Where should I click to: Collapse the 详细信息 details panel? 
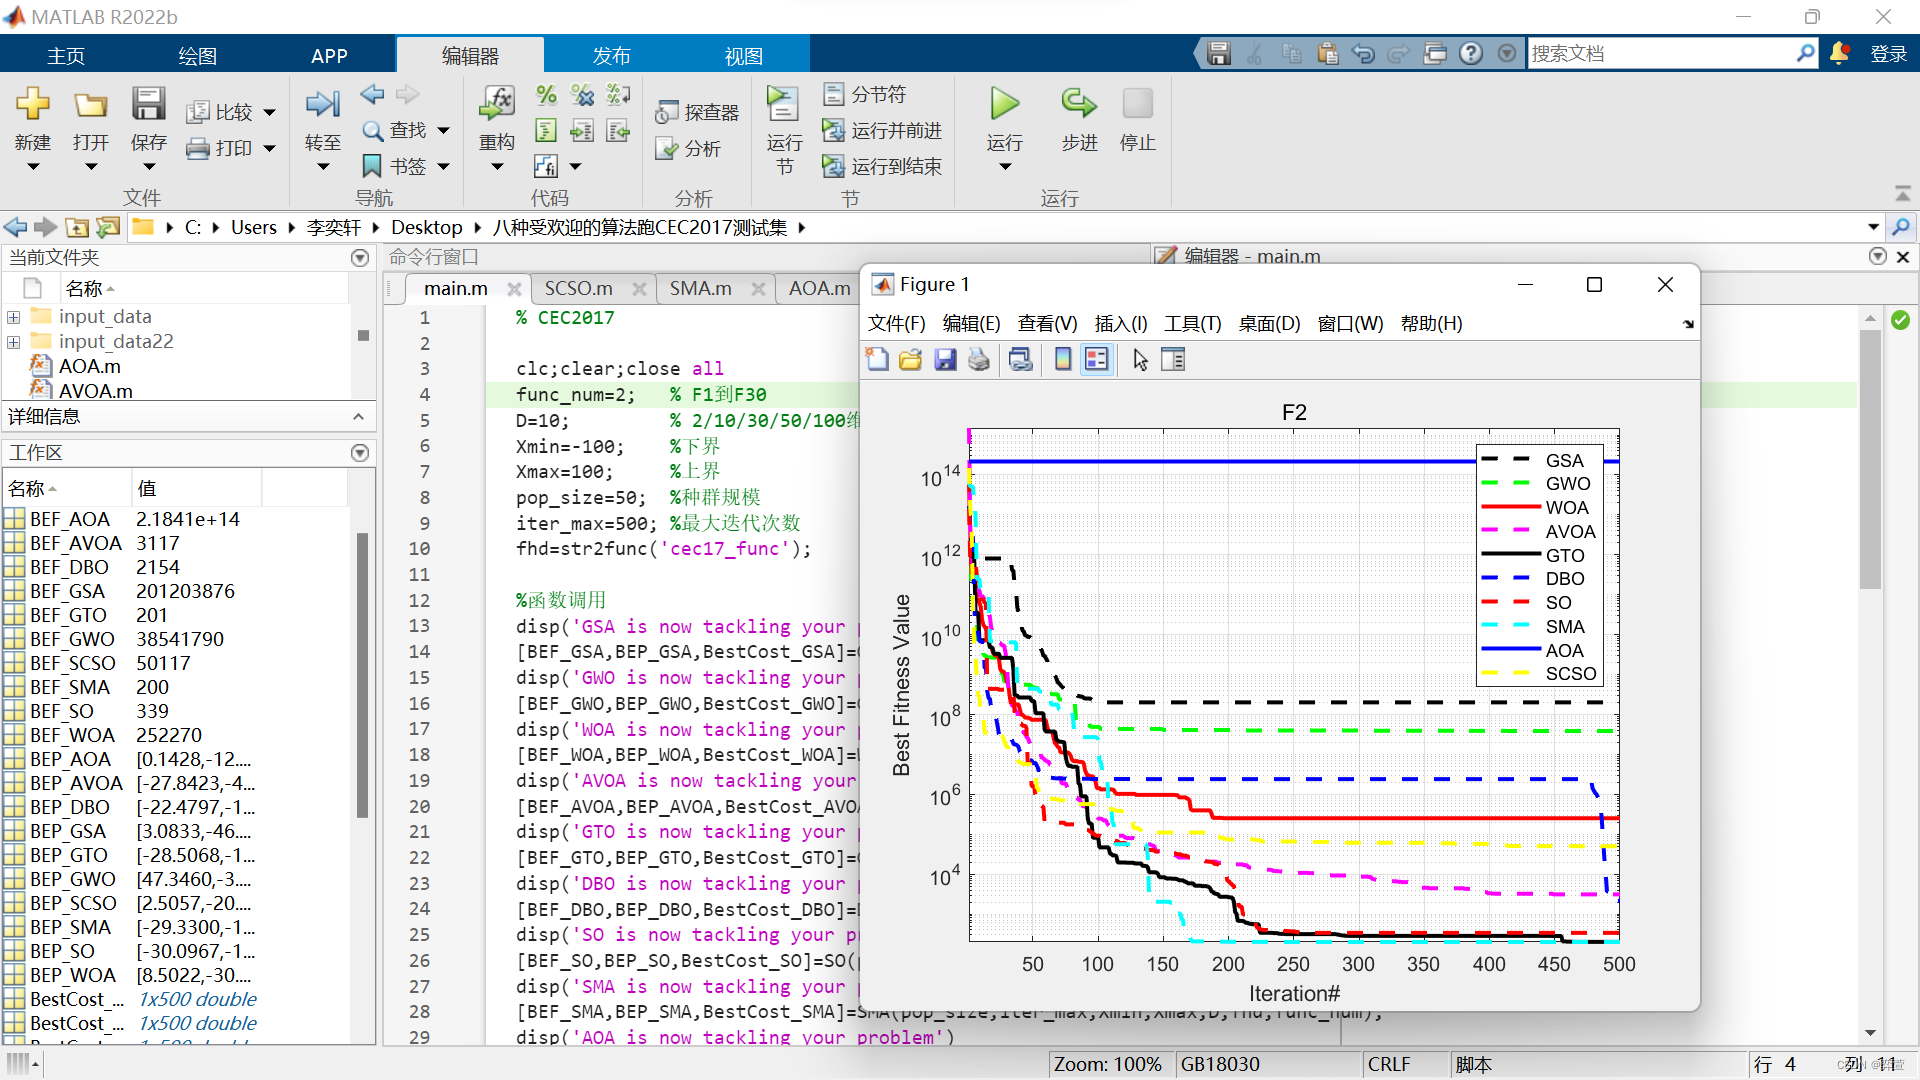click(359, 416)
